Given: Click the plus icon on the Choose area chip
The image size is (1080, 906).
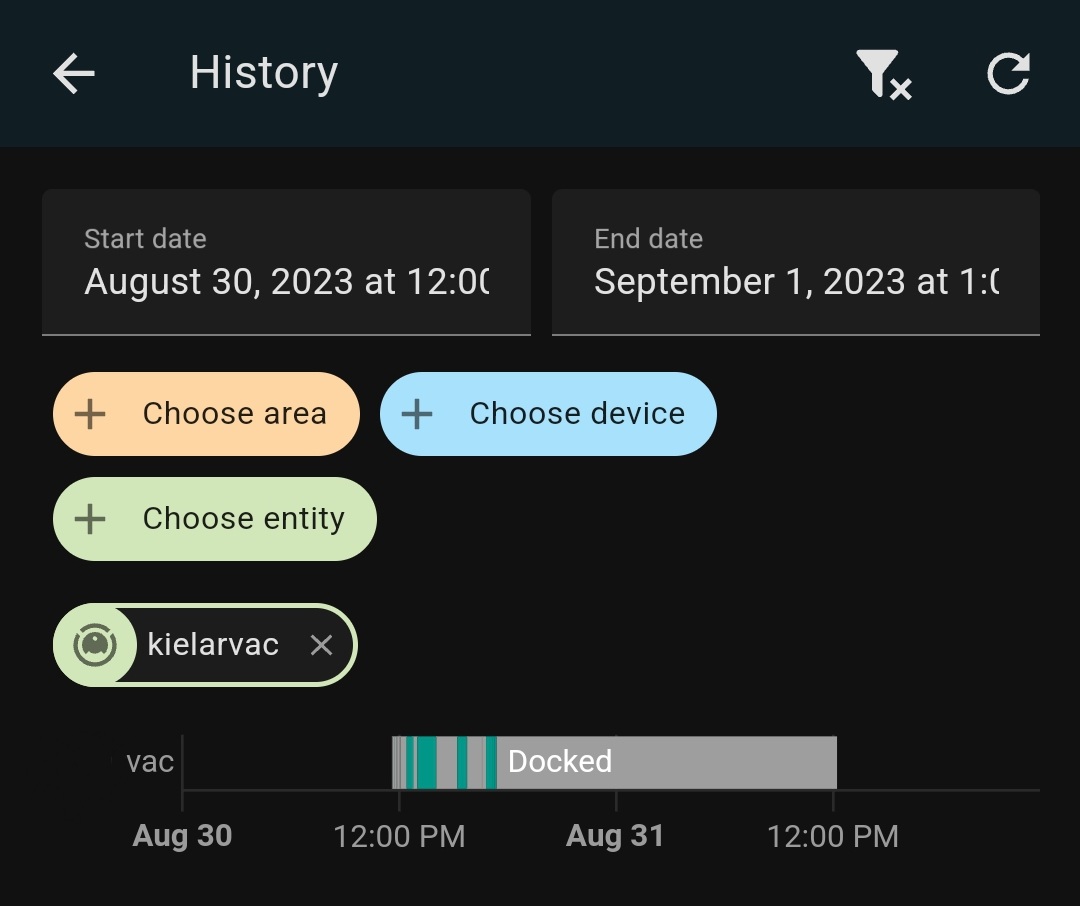Looking at the screenshot, I should tap(89, 413).
